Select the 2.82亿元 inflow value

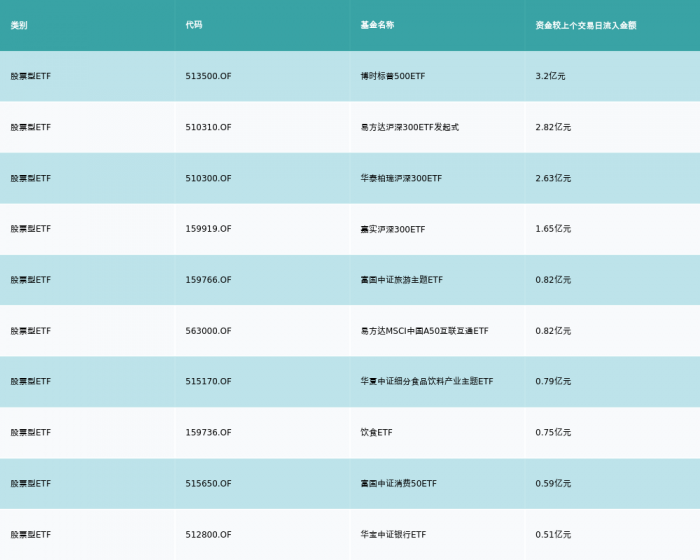coord(553,127)
